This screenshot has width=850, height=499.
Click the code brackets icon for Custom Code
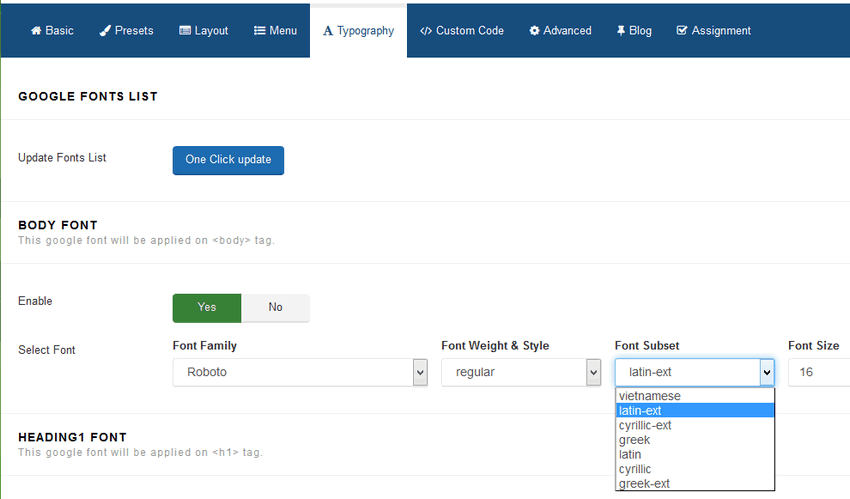426,31
